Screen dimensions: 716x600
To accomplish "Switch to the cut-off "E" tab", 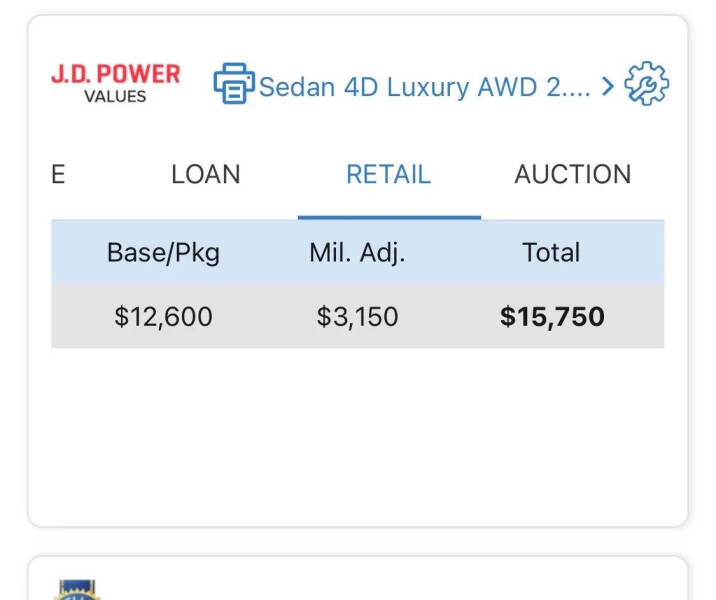I will click(58, 174).
